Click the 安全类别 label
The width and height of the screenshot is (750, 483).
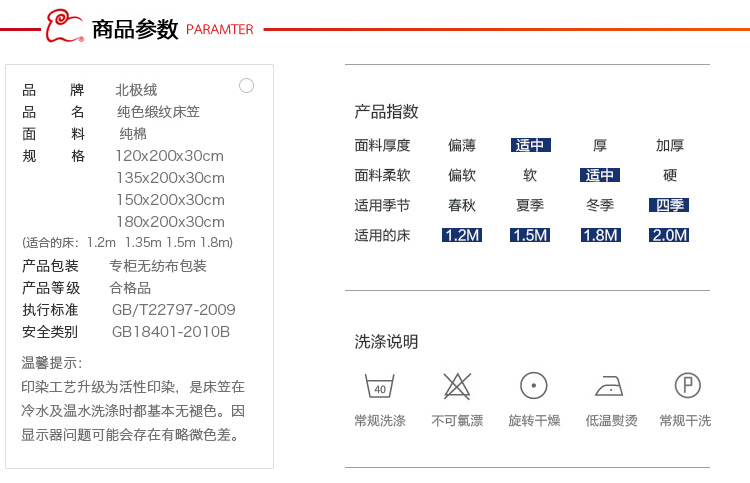50,332
